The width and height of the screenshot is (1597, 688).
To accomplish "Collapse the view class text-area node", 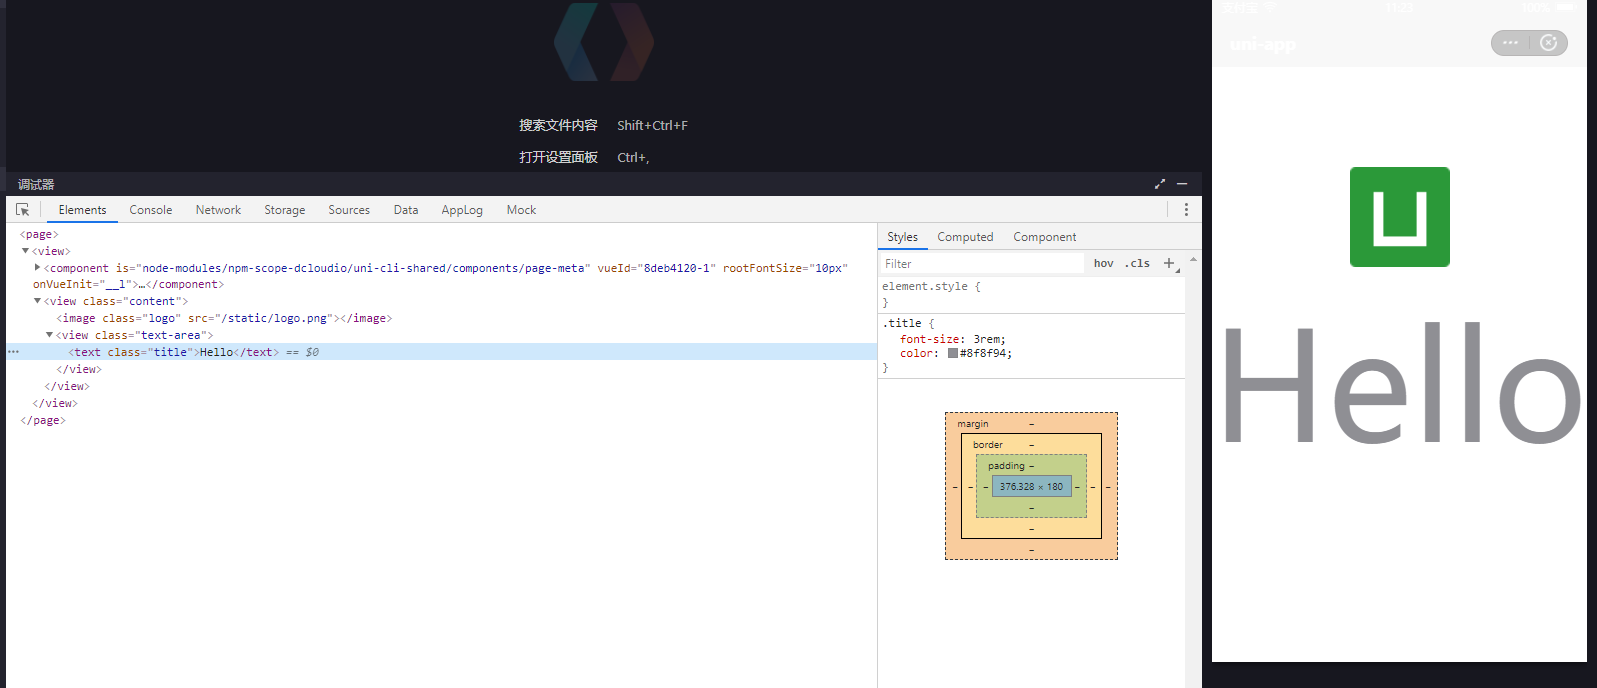I will point(50,335).
